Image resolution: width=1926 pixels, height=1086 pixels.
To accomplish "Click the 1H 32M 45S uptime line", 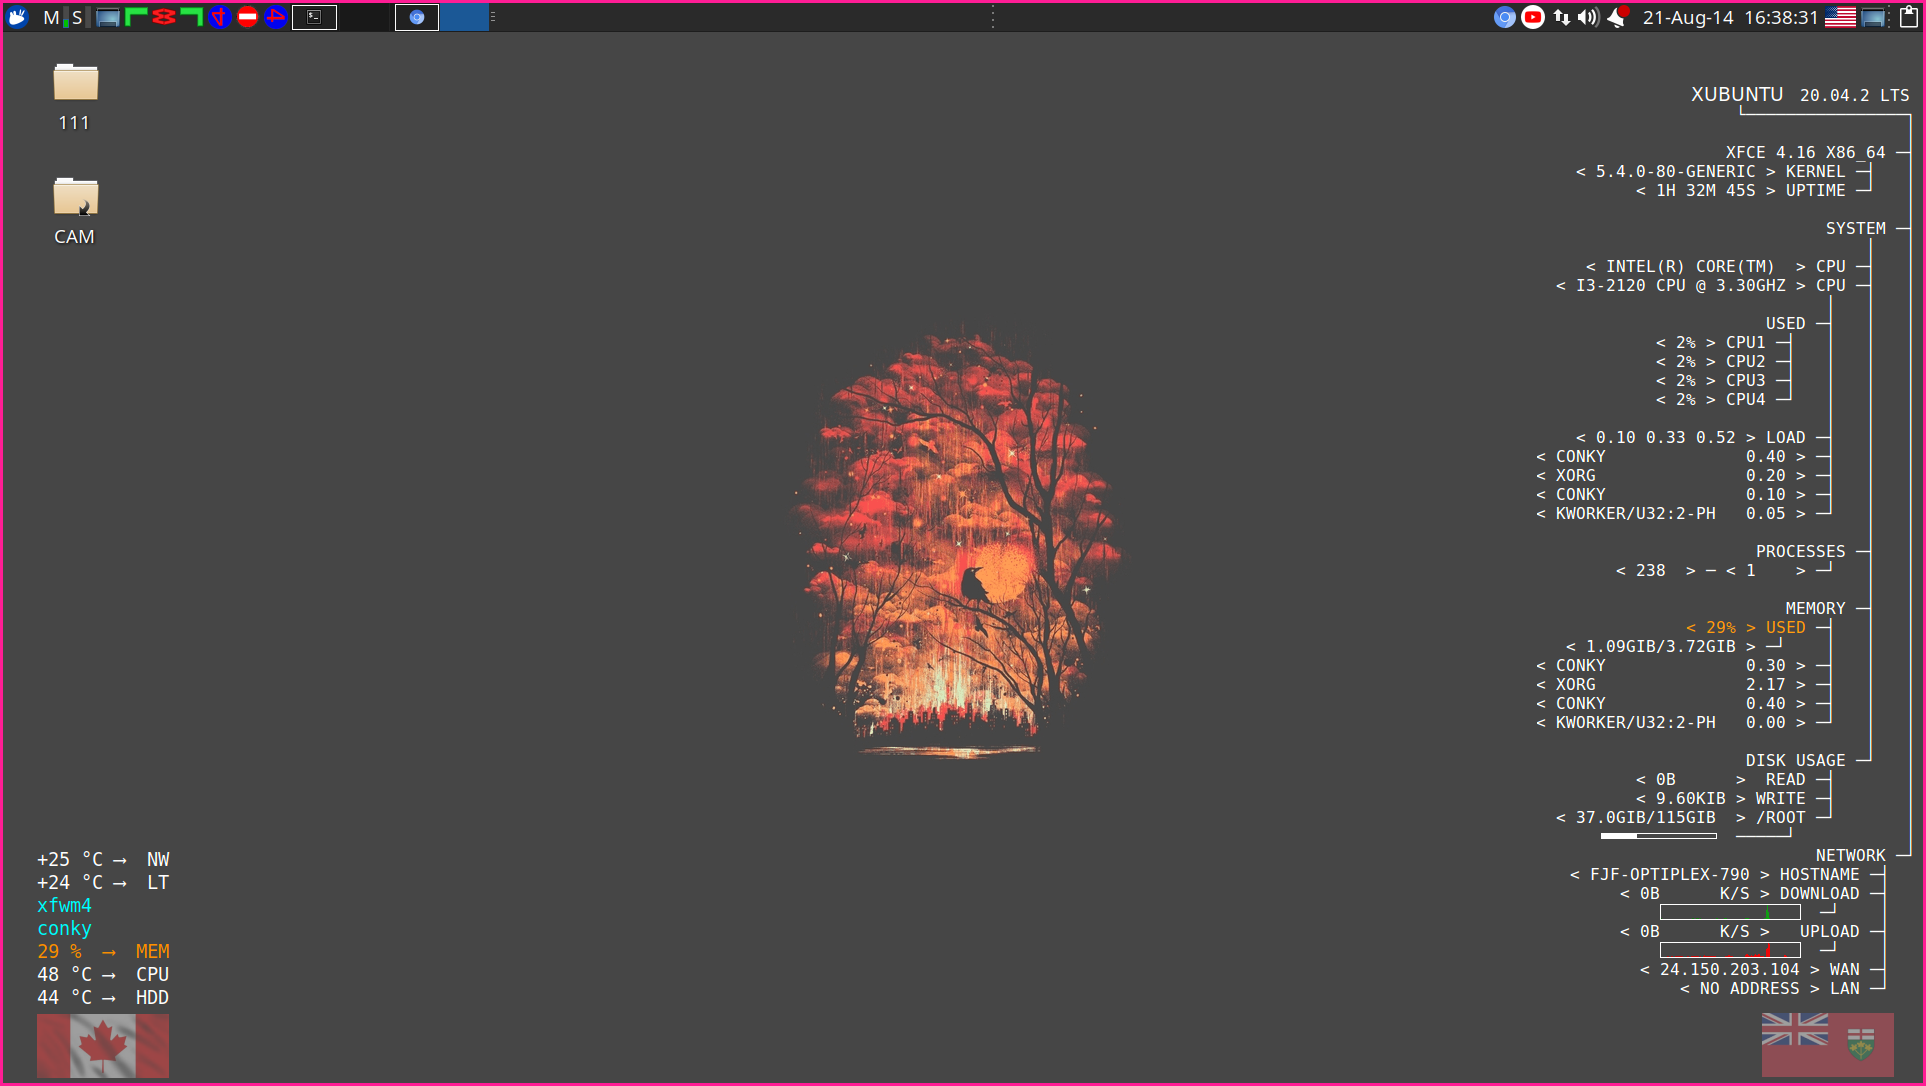I will pyautogui.click(x=1740, y=190).
